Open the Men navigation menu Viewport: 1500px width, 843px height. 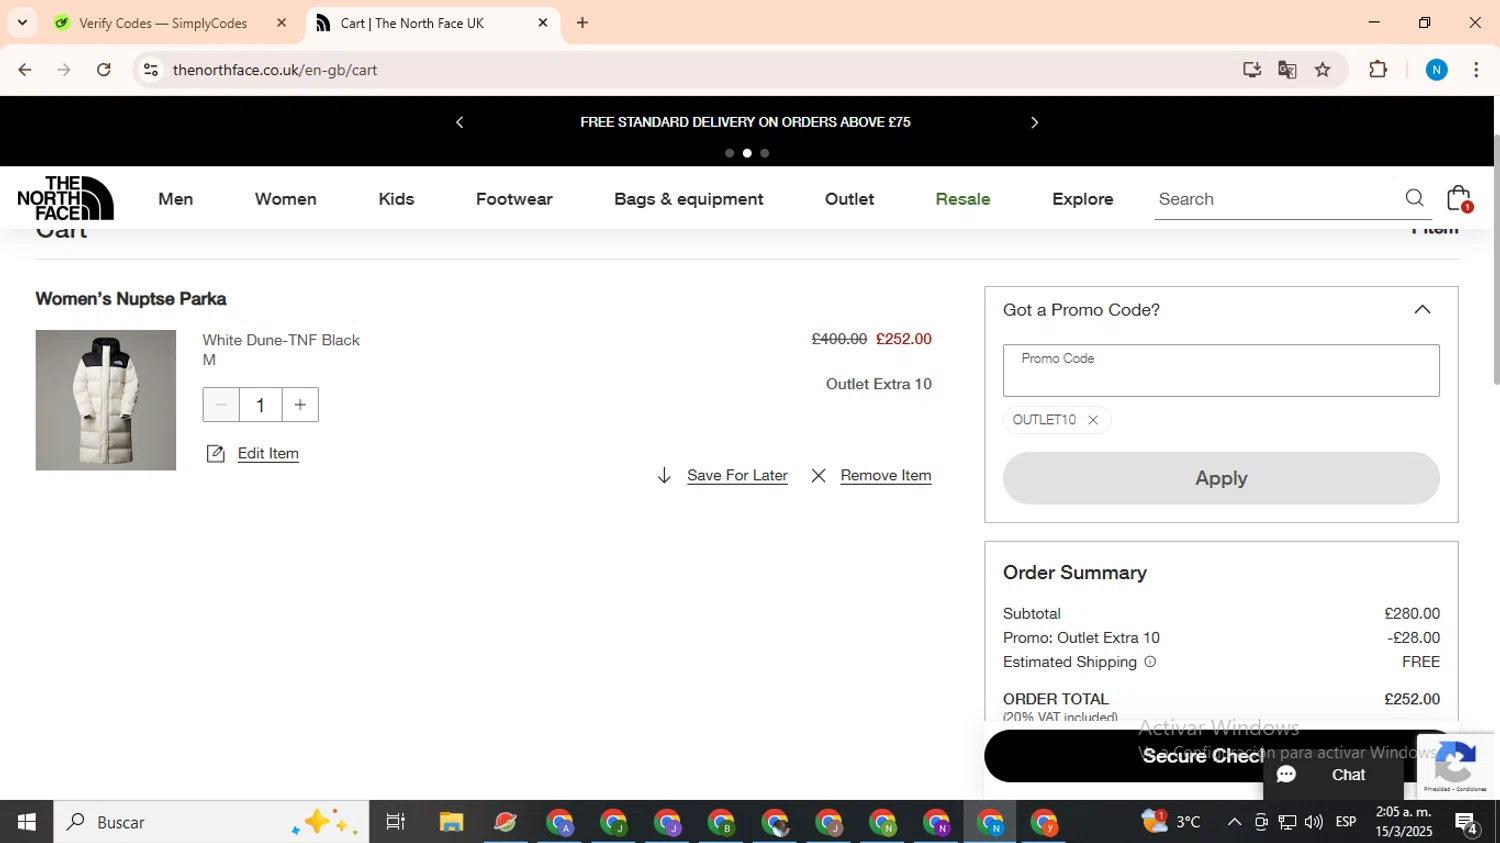(x=176, y=199)
